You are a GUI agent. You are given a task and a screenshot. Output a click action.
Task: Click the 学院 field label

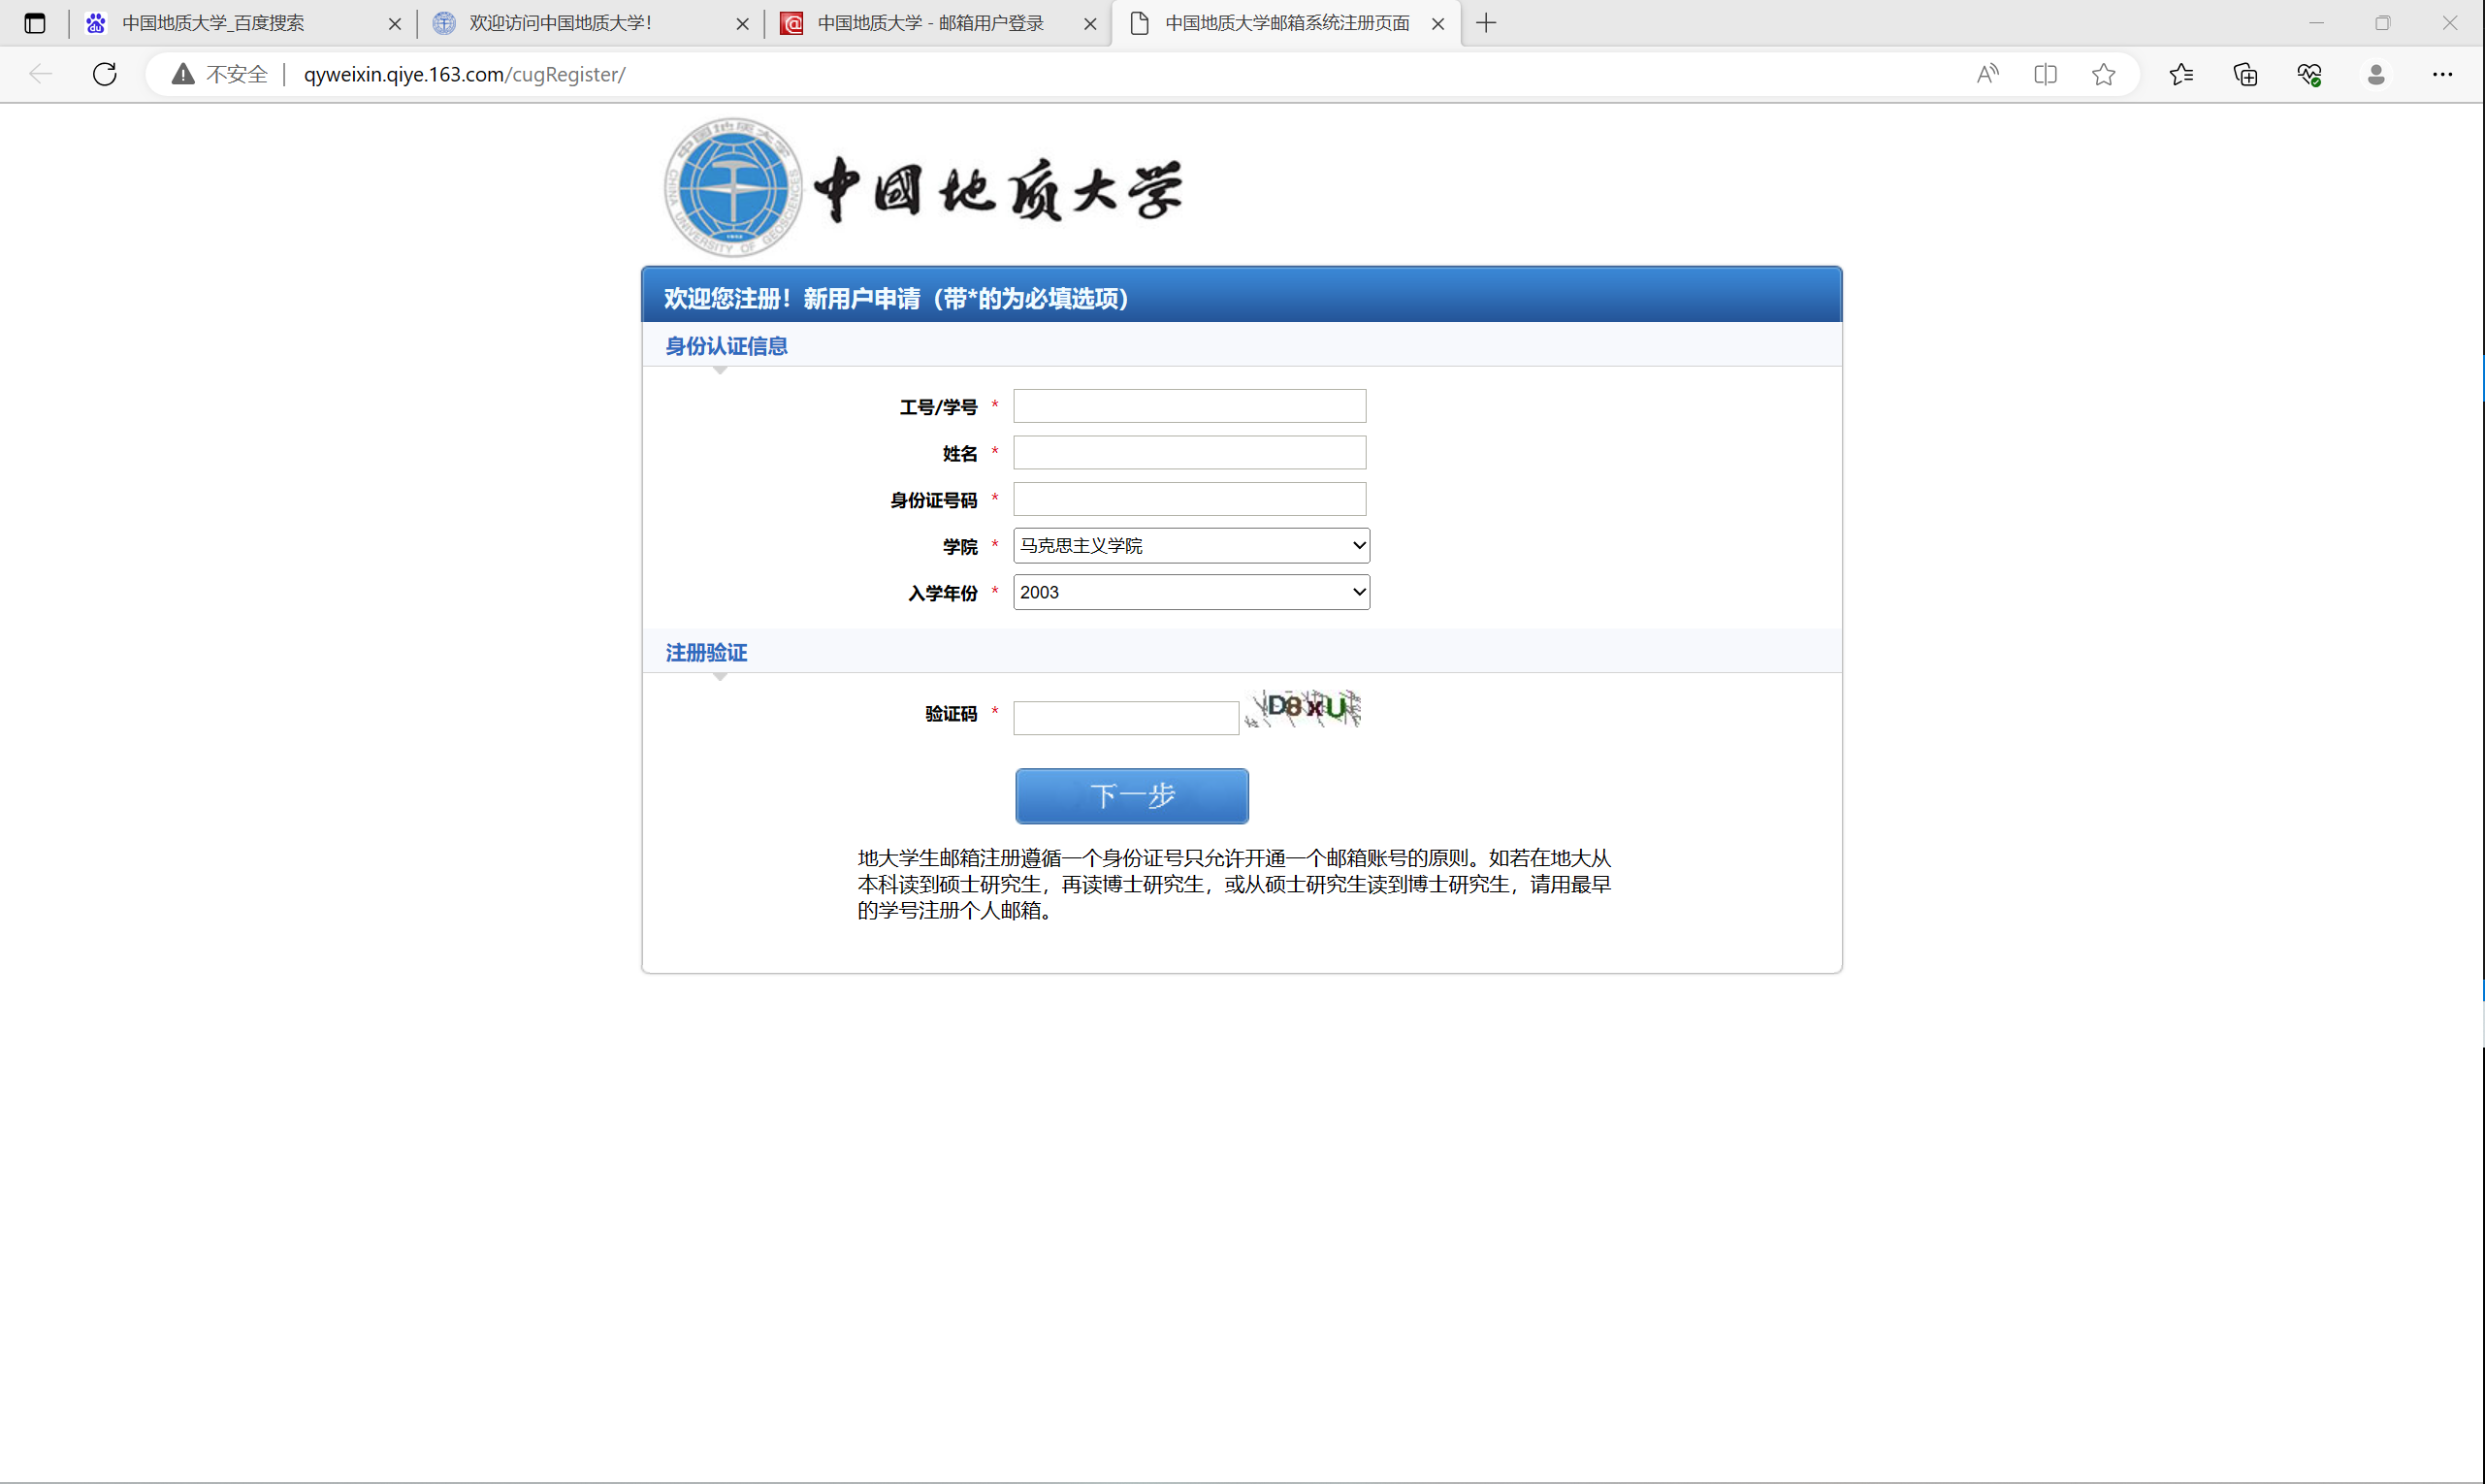(x=960, y=547)
